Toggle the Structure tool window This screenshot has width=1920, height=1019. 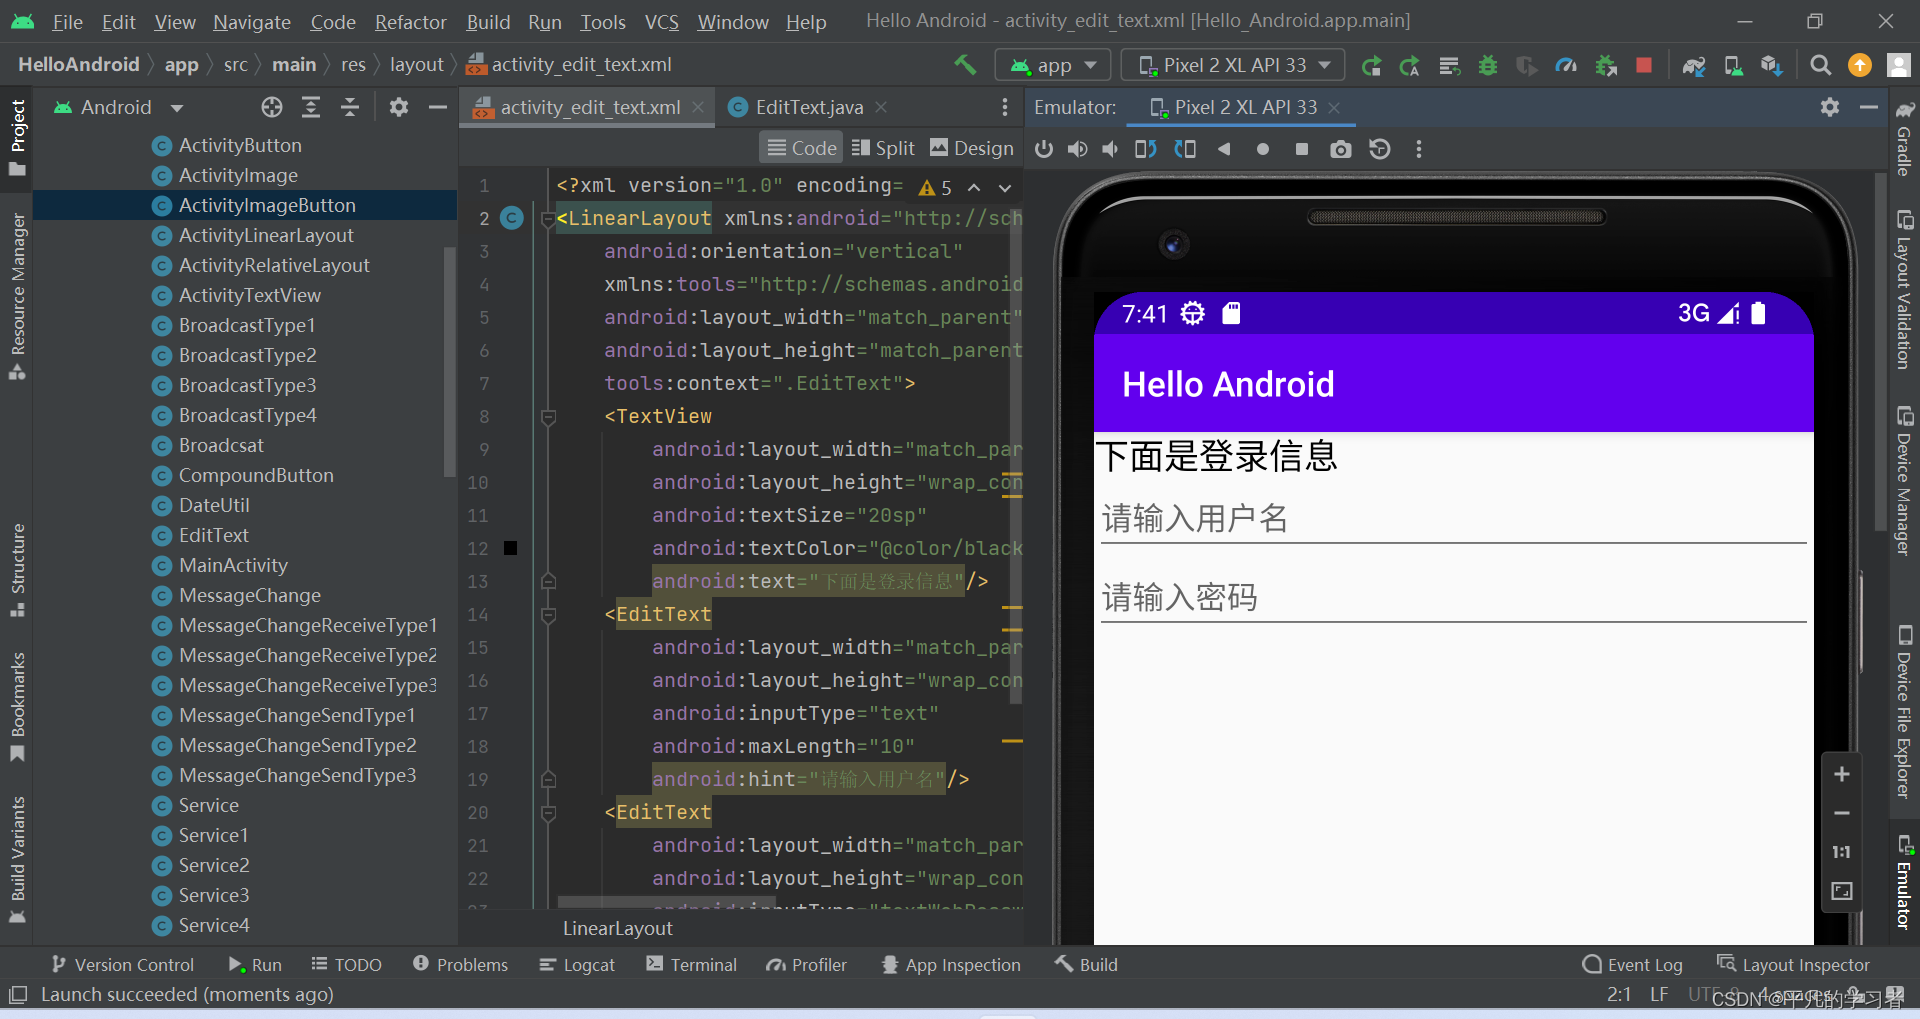point(17,570)
